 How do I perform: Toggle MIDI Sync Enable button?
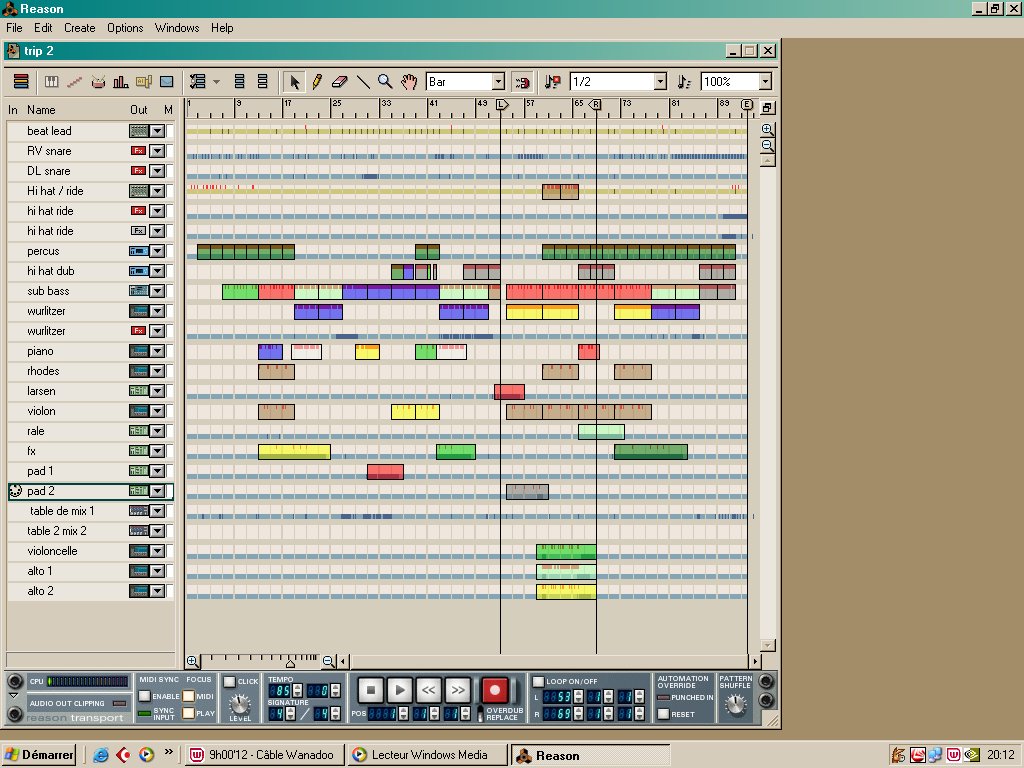click(x=145, y=696)
